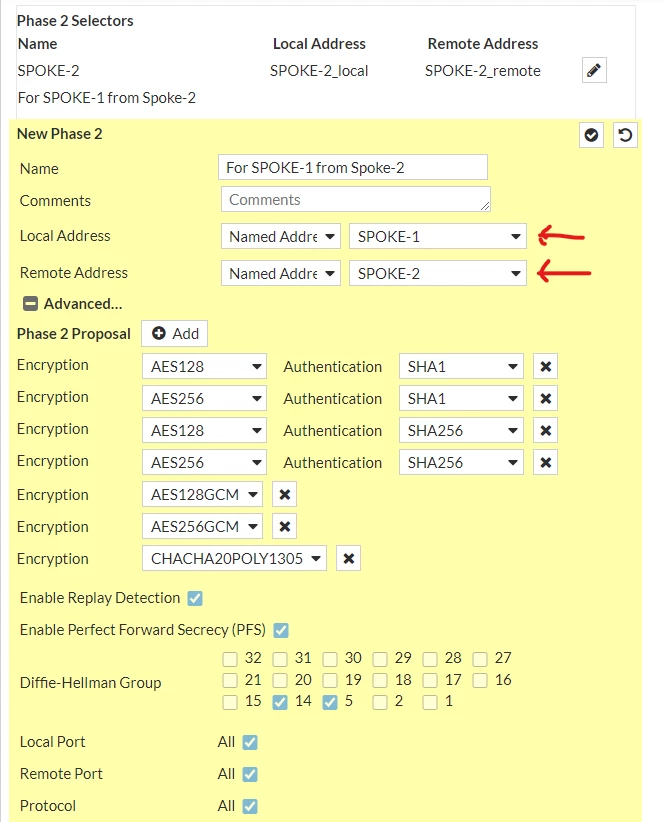The height and width of the screenshot is (822, 664).
Task: Check Diffie-Hellman Group 21
Action: pyautogui.click(x=230, y=680)
